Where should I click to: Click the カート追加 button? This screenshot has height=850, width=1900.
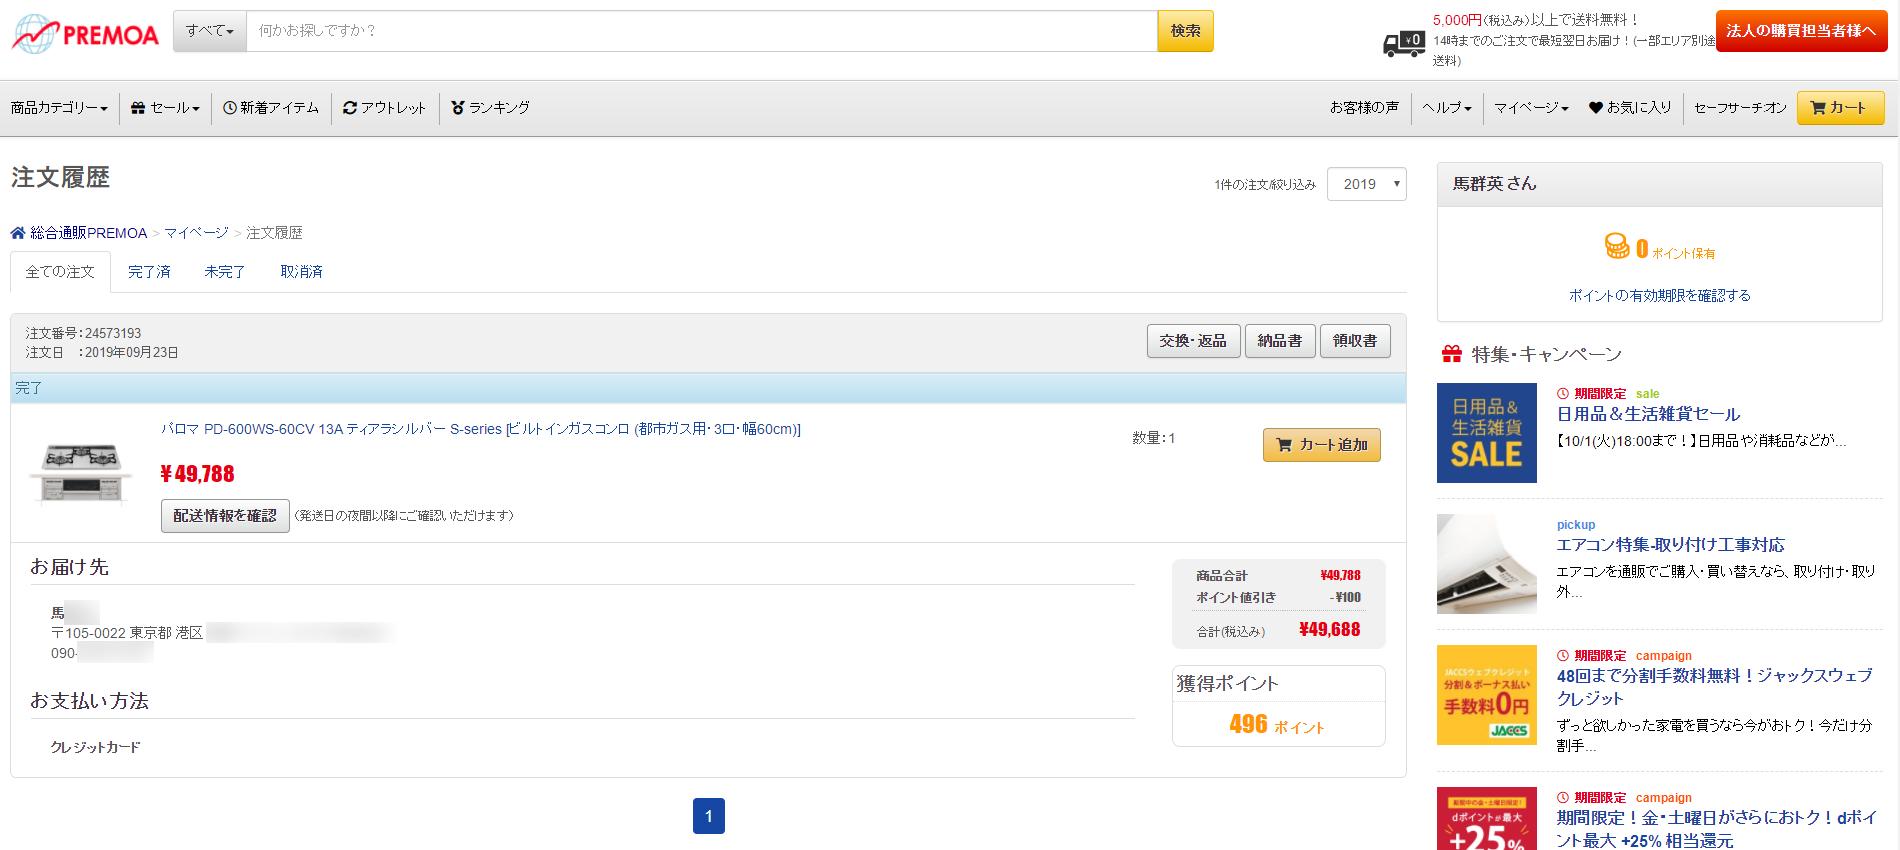tap(1322, 445)
